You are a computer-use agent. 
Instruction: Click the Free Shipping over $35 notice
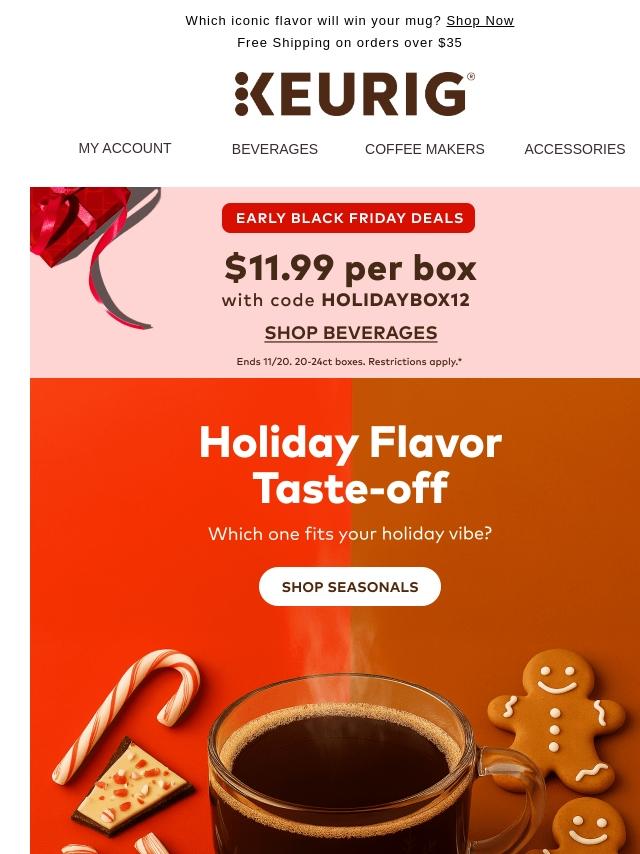[x=349, y=42]
